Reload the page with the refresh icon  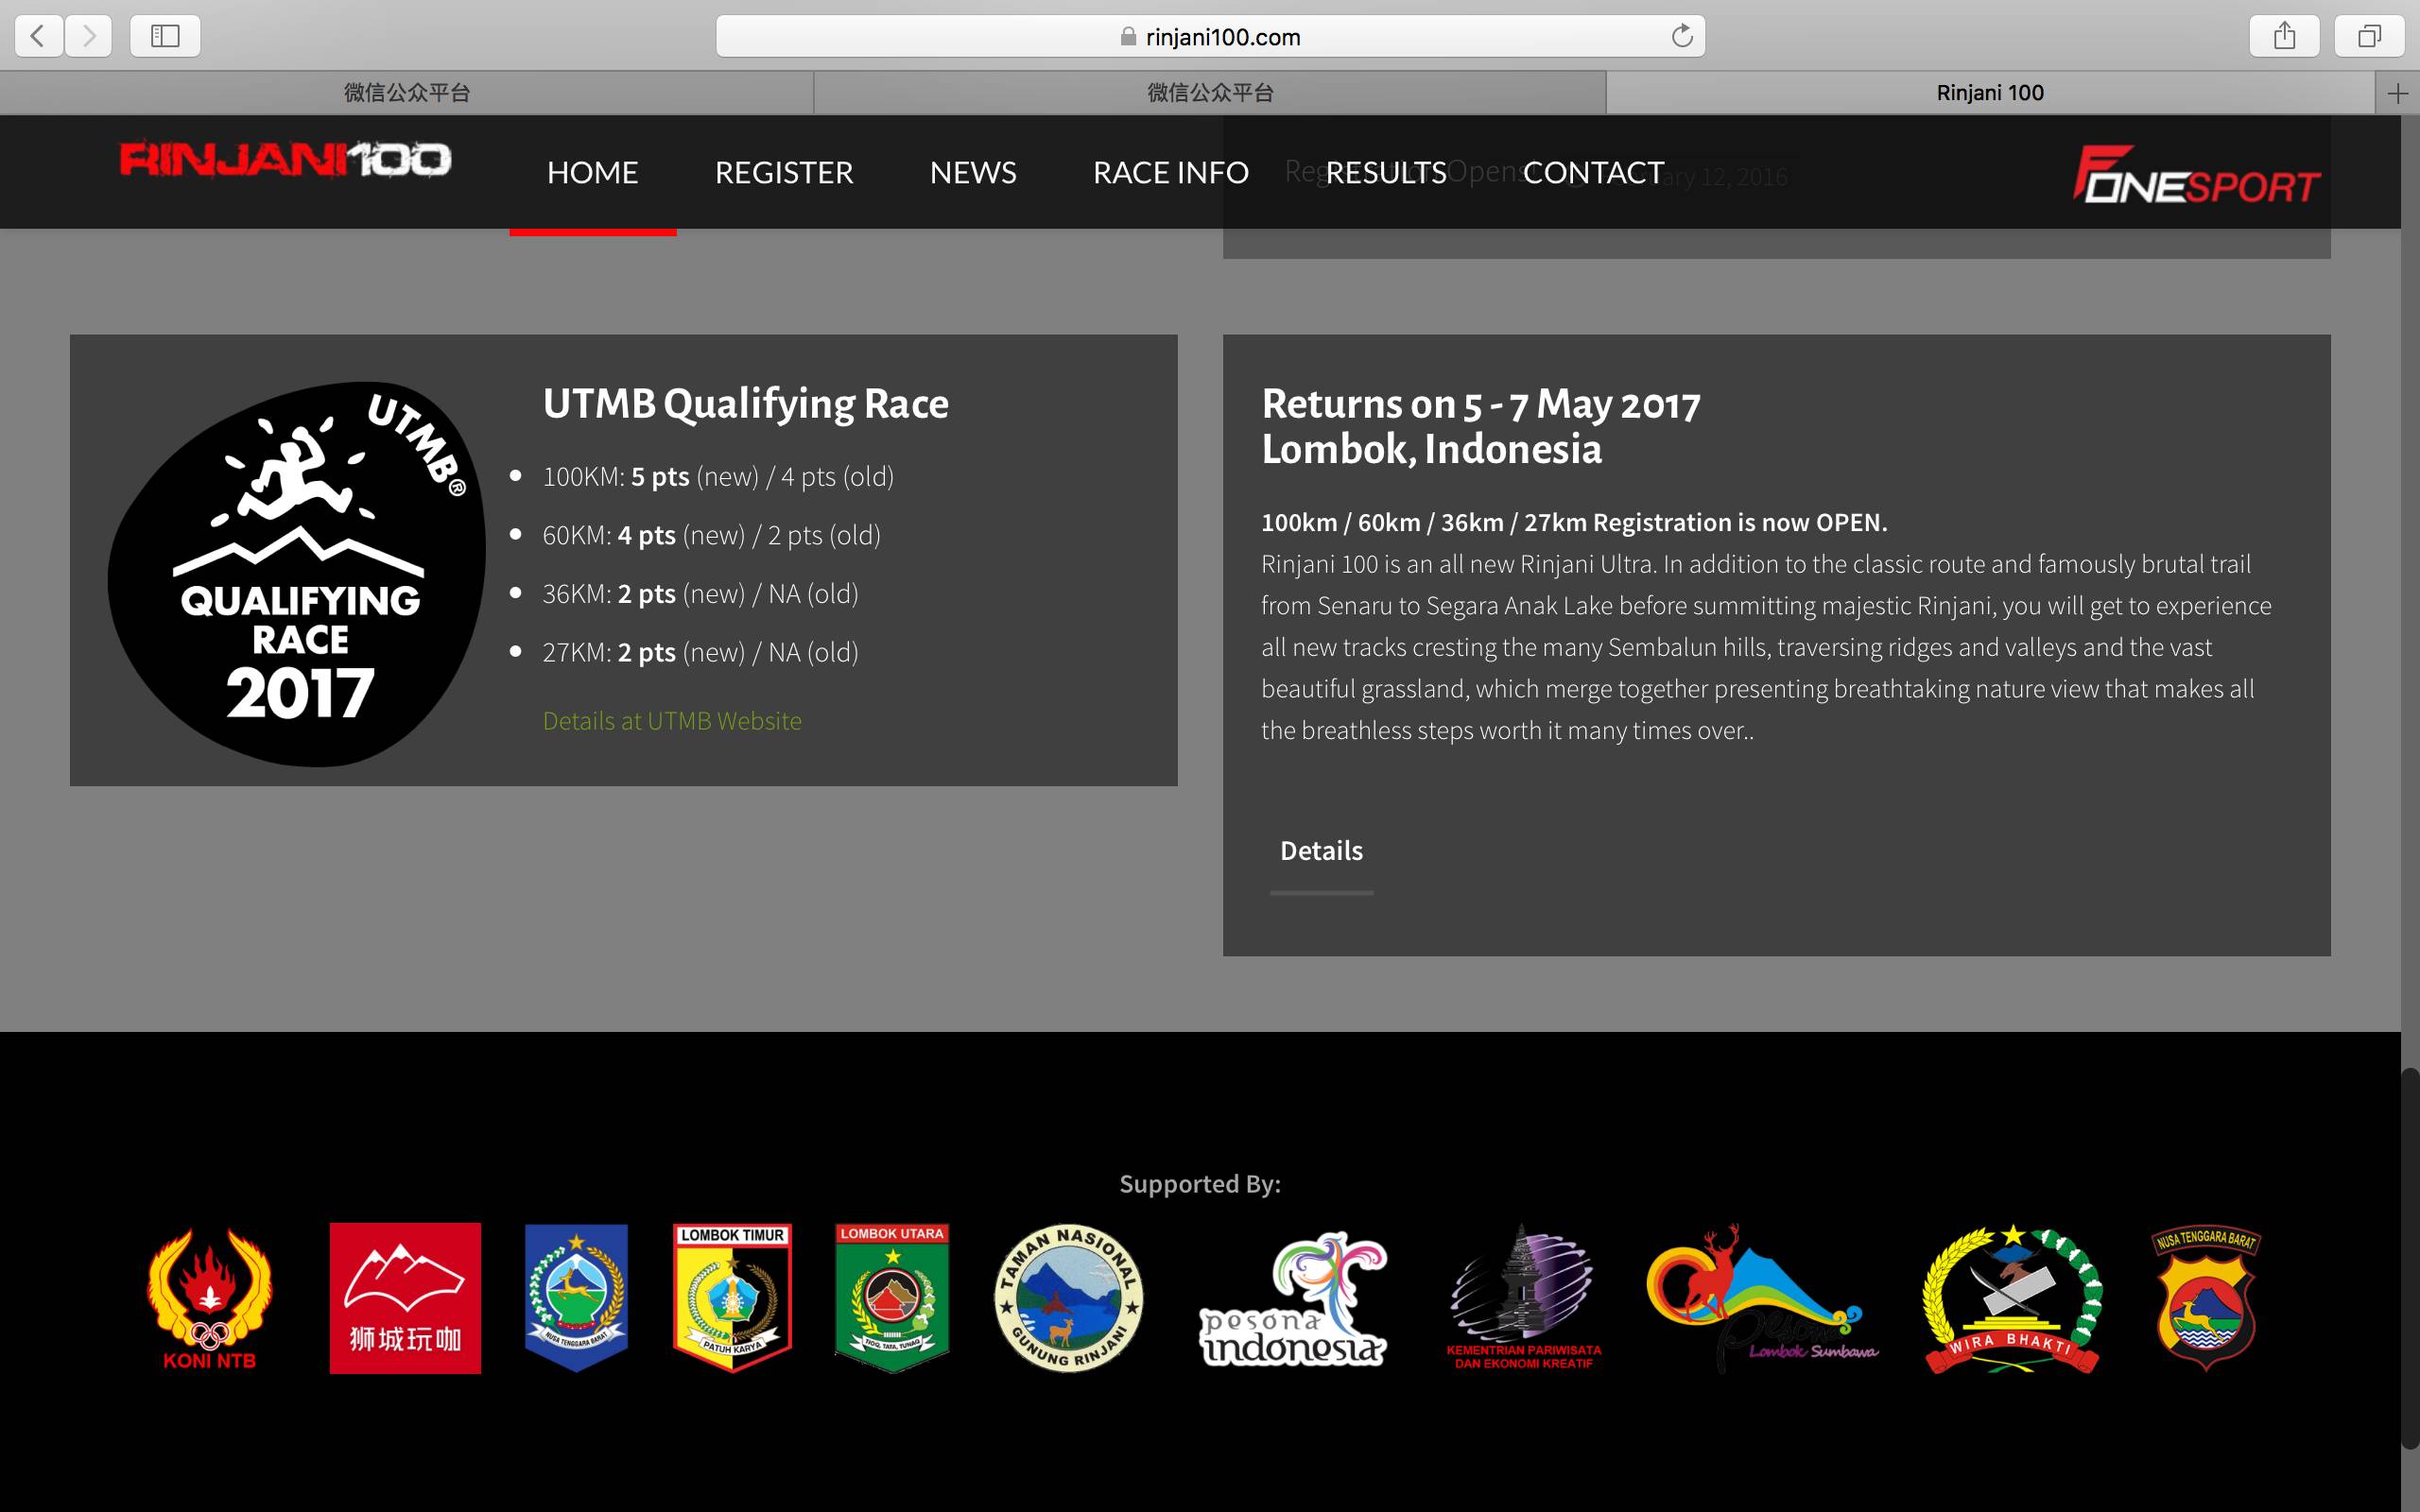click(1682, 36)
